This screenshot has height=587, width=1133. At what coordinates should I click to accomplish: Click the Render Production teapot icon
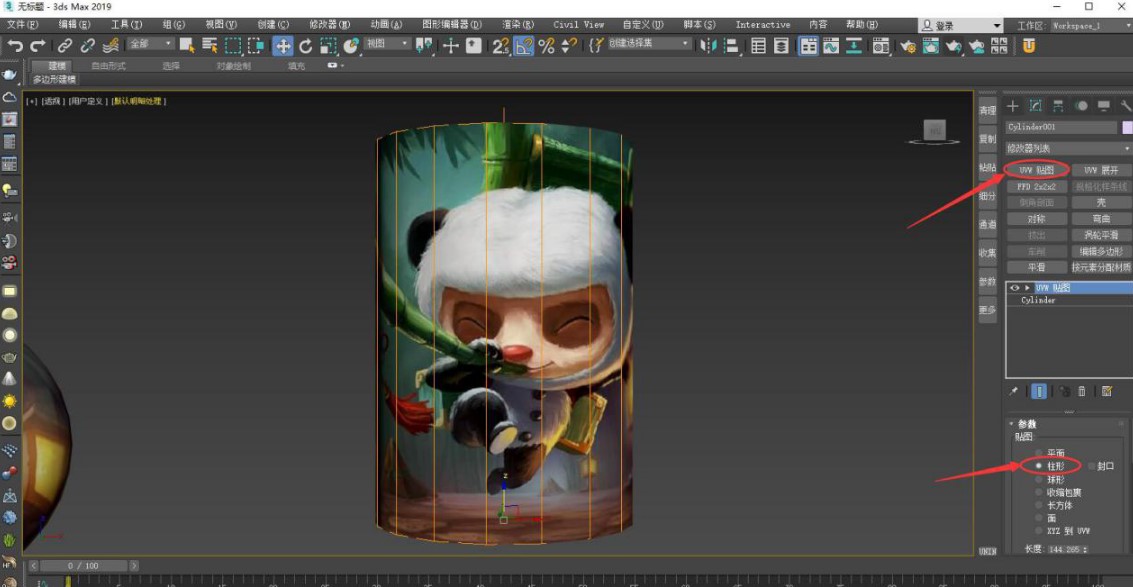954,46
